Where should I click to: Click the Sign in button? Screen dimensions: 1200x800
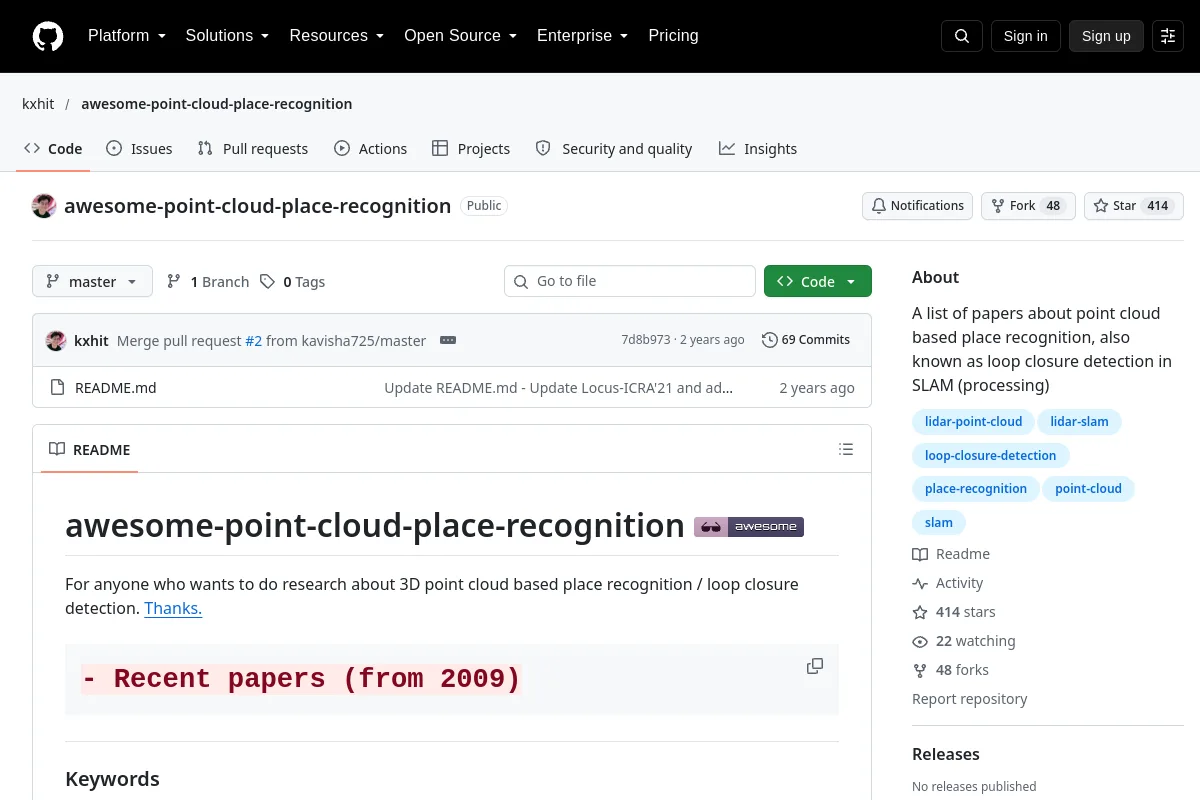coord(1025,36)
